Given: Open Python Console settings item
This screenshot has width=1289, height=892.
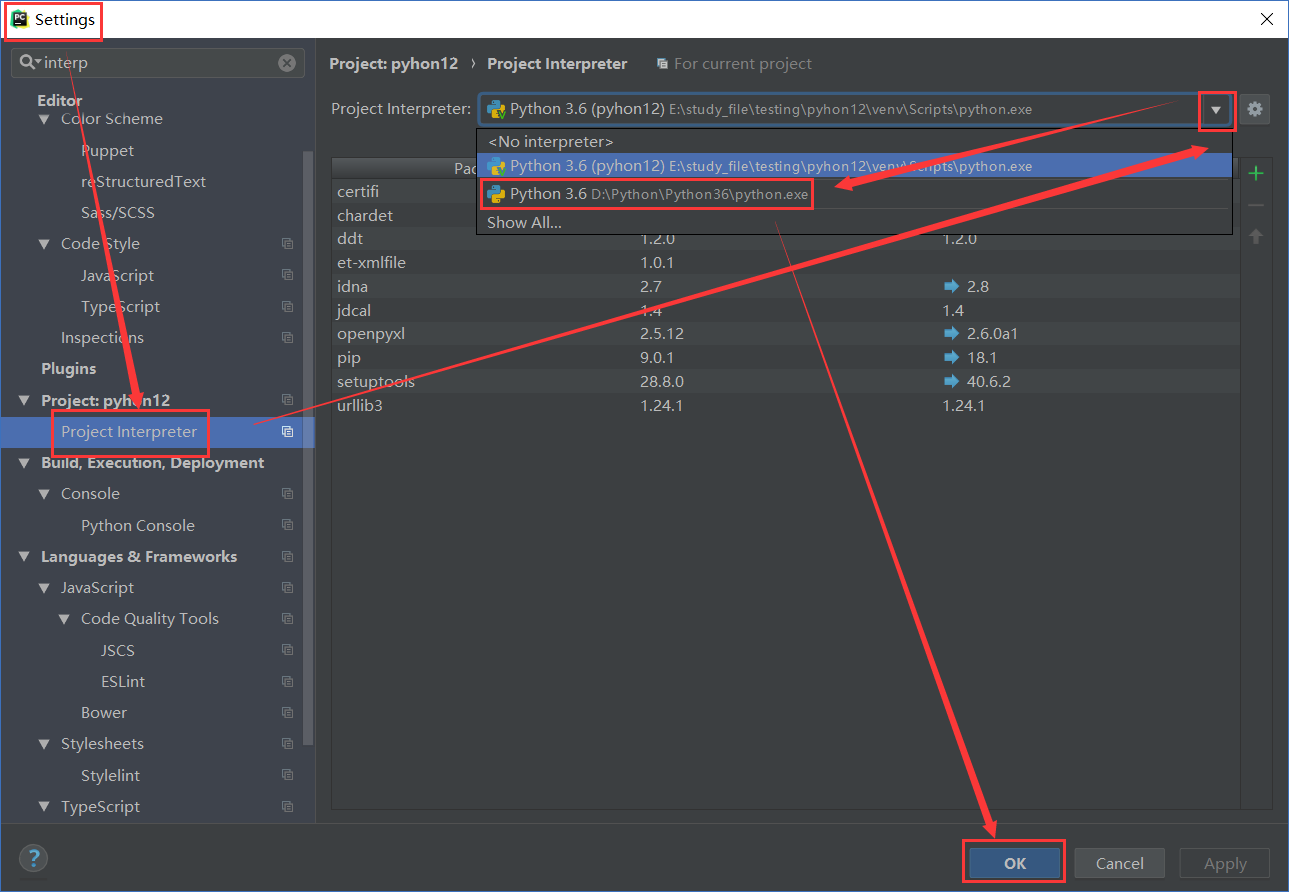Looking at the screenshot, I should click(138, 526).
